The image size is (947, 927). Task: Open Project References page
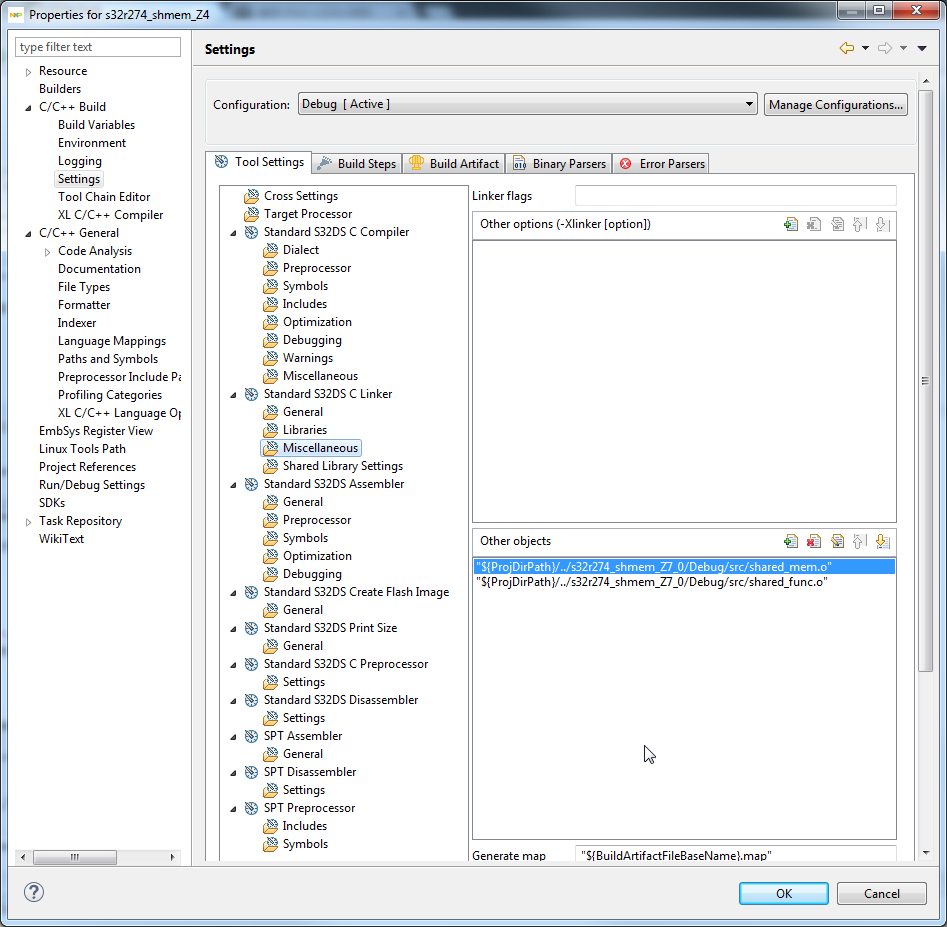point(87,467)
